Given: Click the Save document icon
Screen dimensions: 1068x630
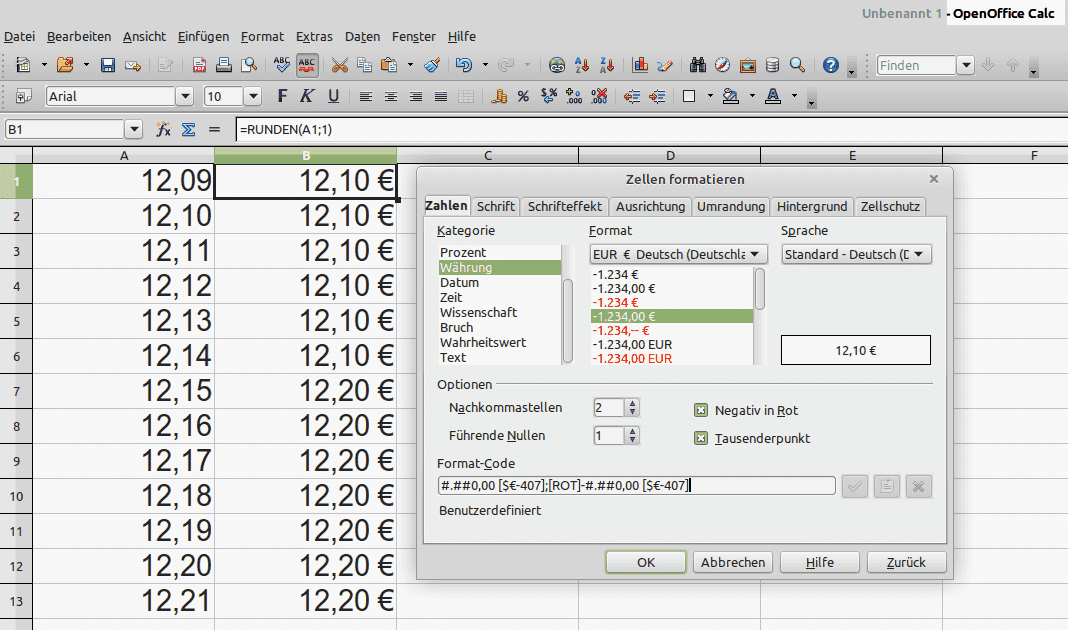Looking at the screenshot, I should [108, 65].
